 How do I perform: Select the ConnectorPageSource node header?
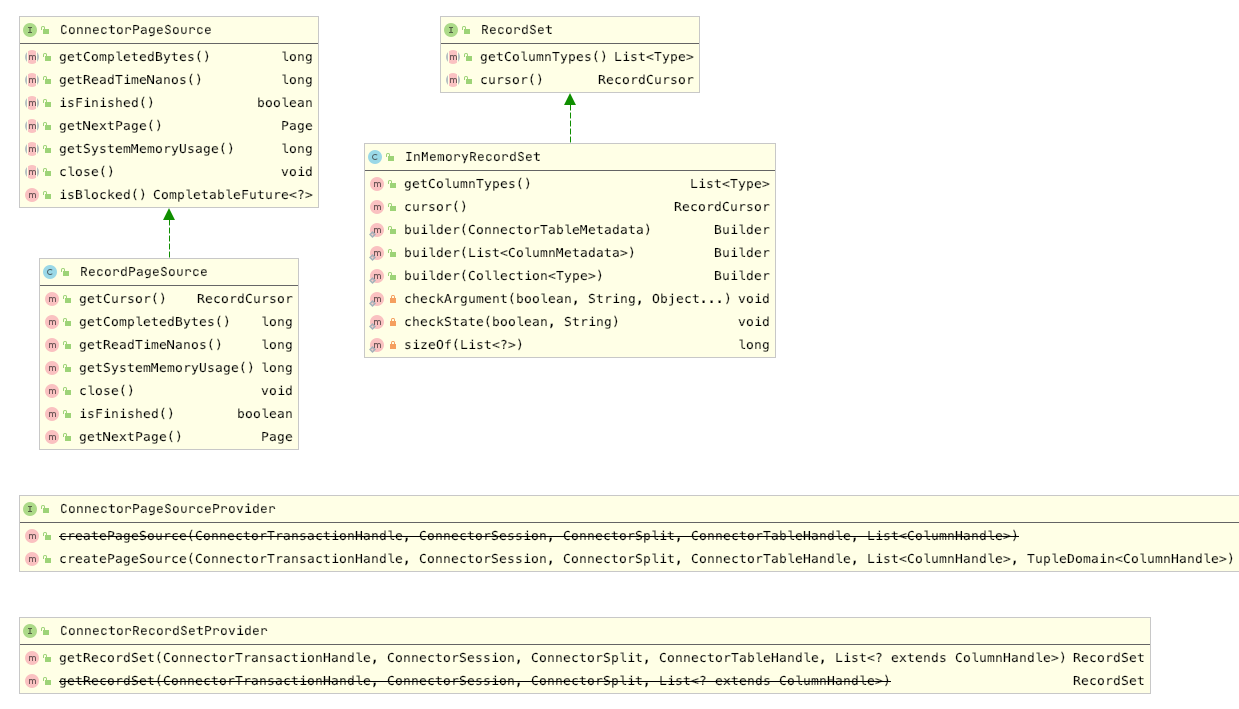135,30
